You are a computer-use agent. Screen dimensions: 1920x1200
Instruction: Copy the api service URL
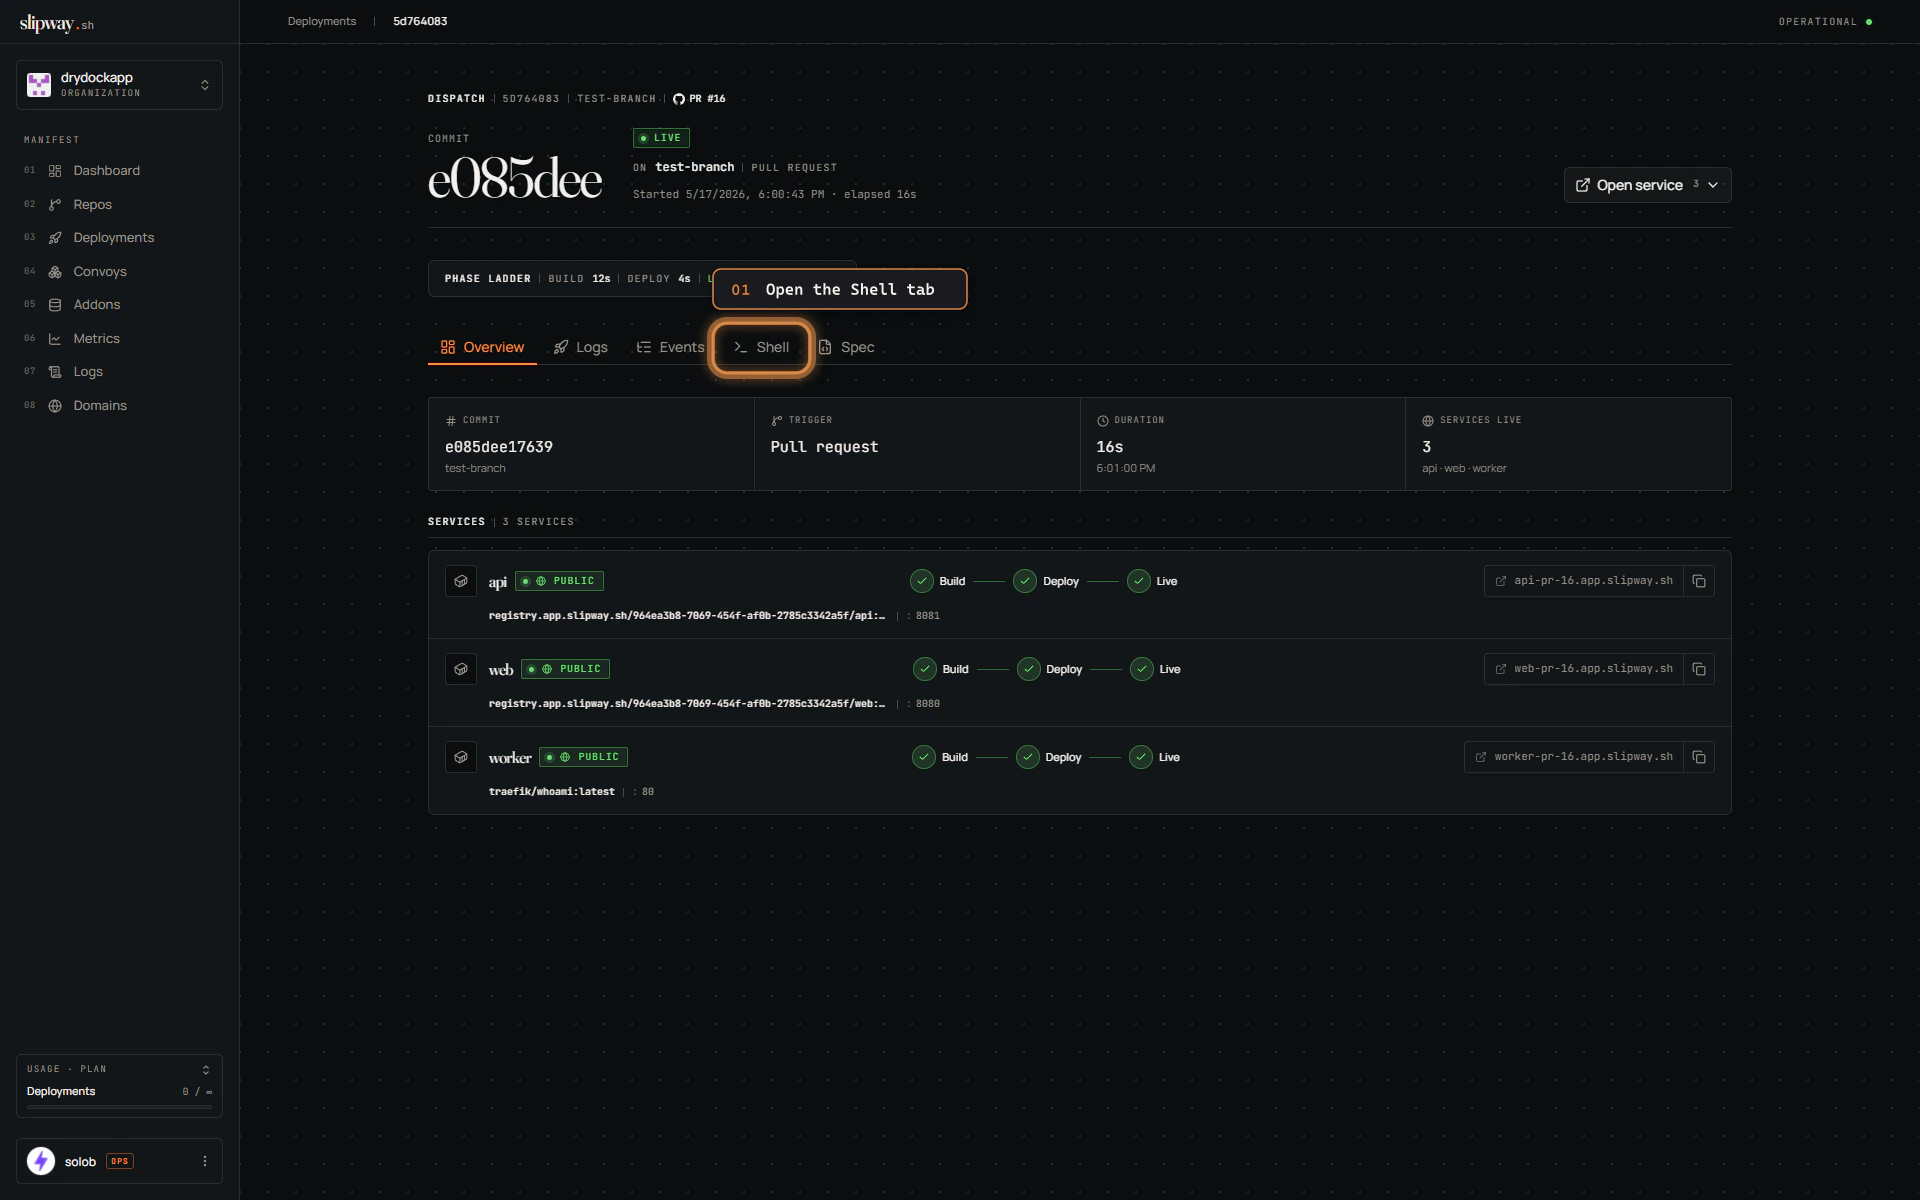1699,581
